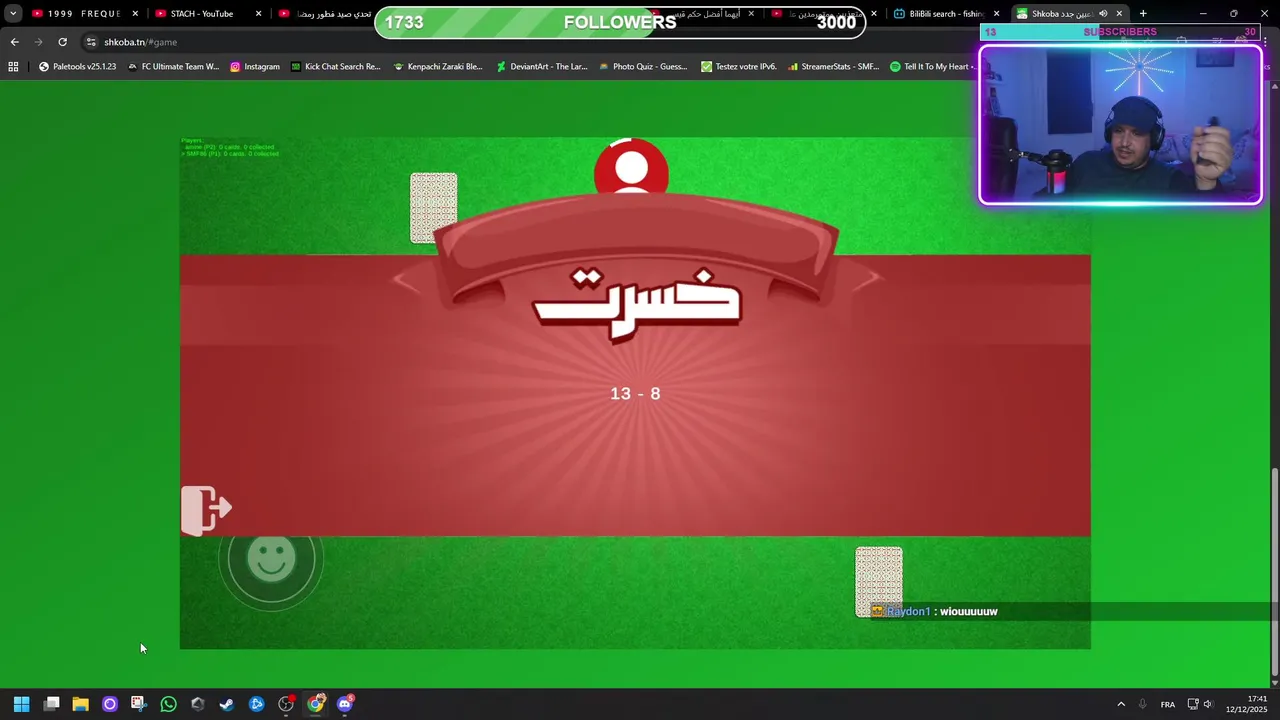Open the bookmarks apps grid
The height and width of the screenshot is (720, 1280).
point(13,67)
